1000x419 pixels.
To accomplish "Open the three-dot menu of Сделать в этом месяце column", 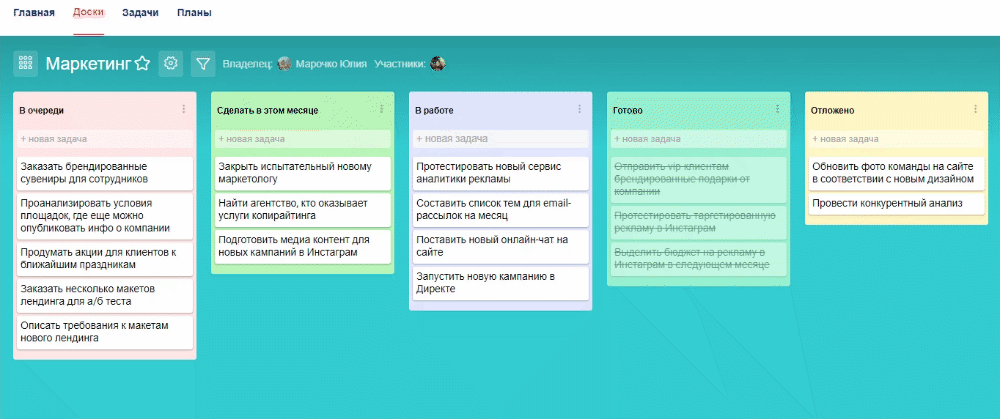I will click(x=382, y=109).
